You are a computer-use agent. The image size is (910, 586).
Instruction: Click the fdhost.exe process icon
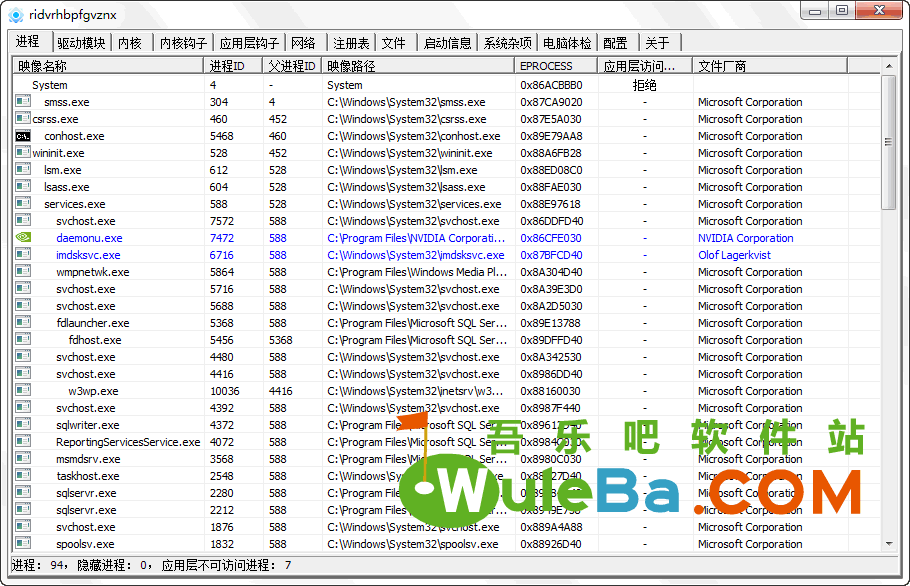click(23, 339)
